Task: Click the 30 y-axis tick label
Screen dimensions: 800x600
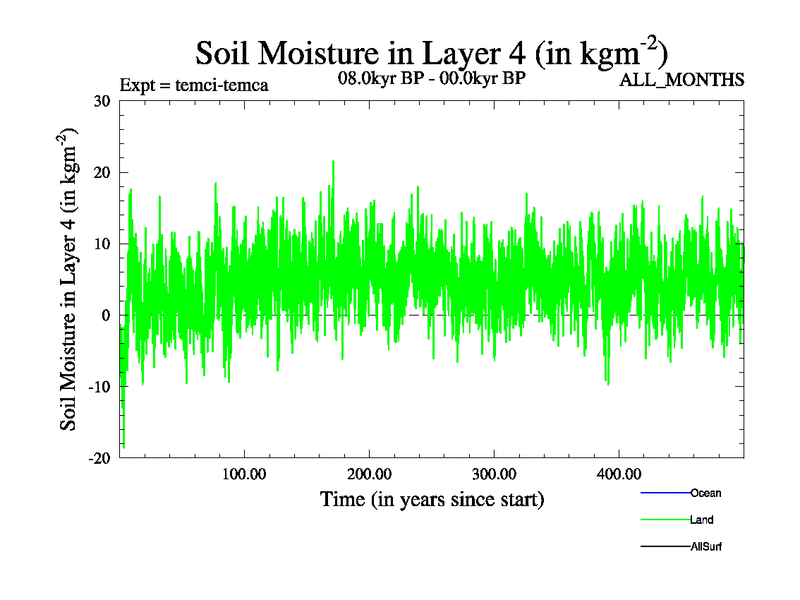Action: coord(101,101)
